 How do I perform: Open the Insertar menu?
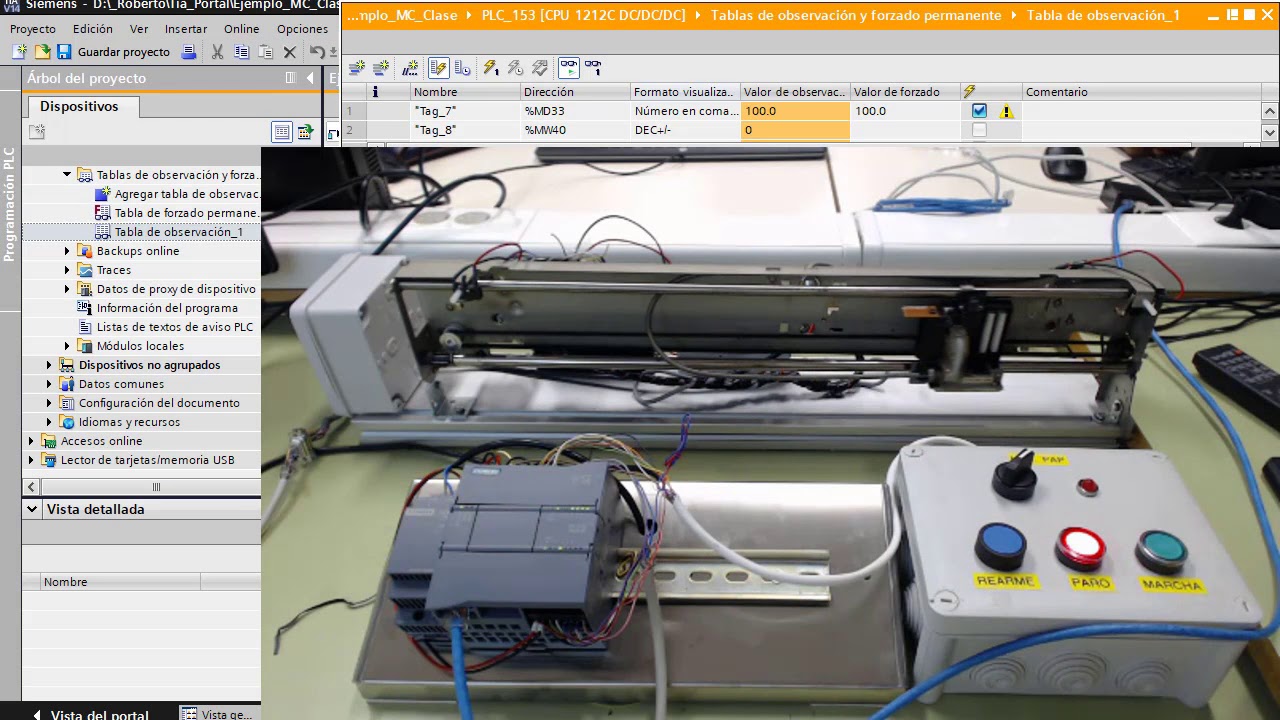pyautogui.click(x=186, y=29)
